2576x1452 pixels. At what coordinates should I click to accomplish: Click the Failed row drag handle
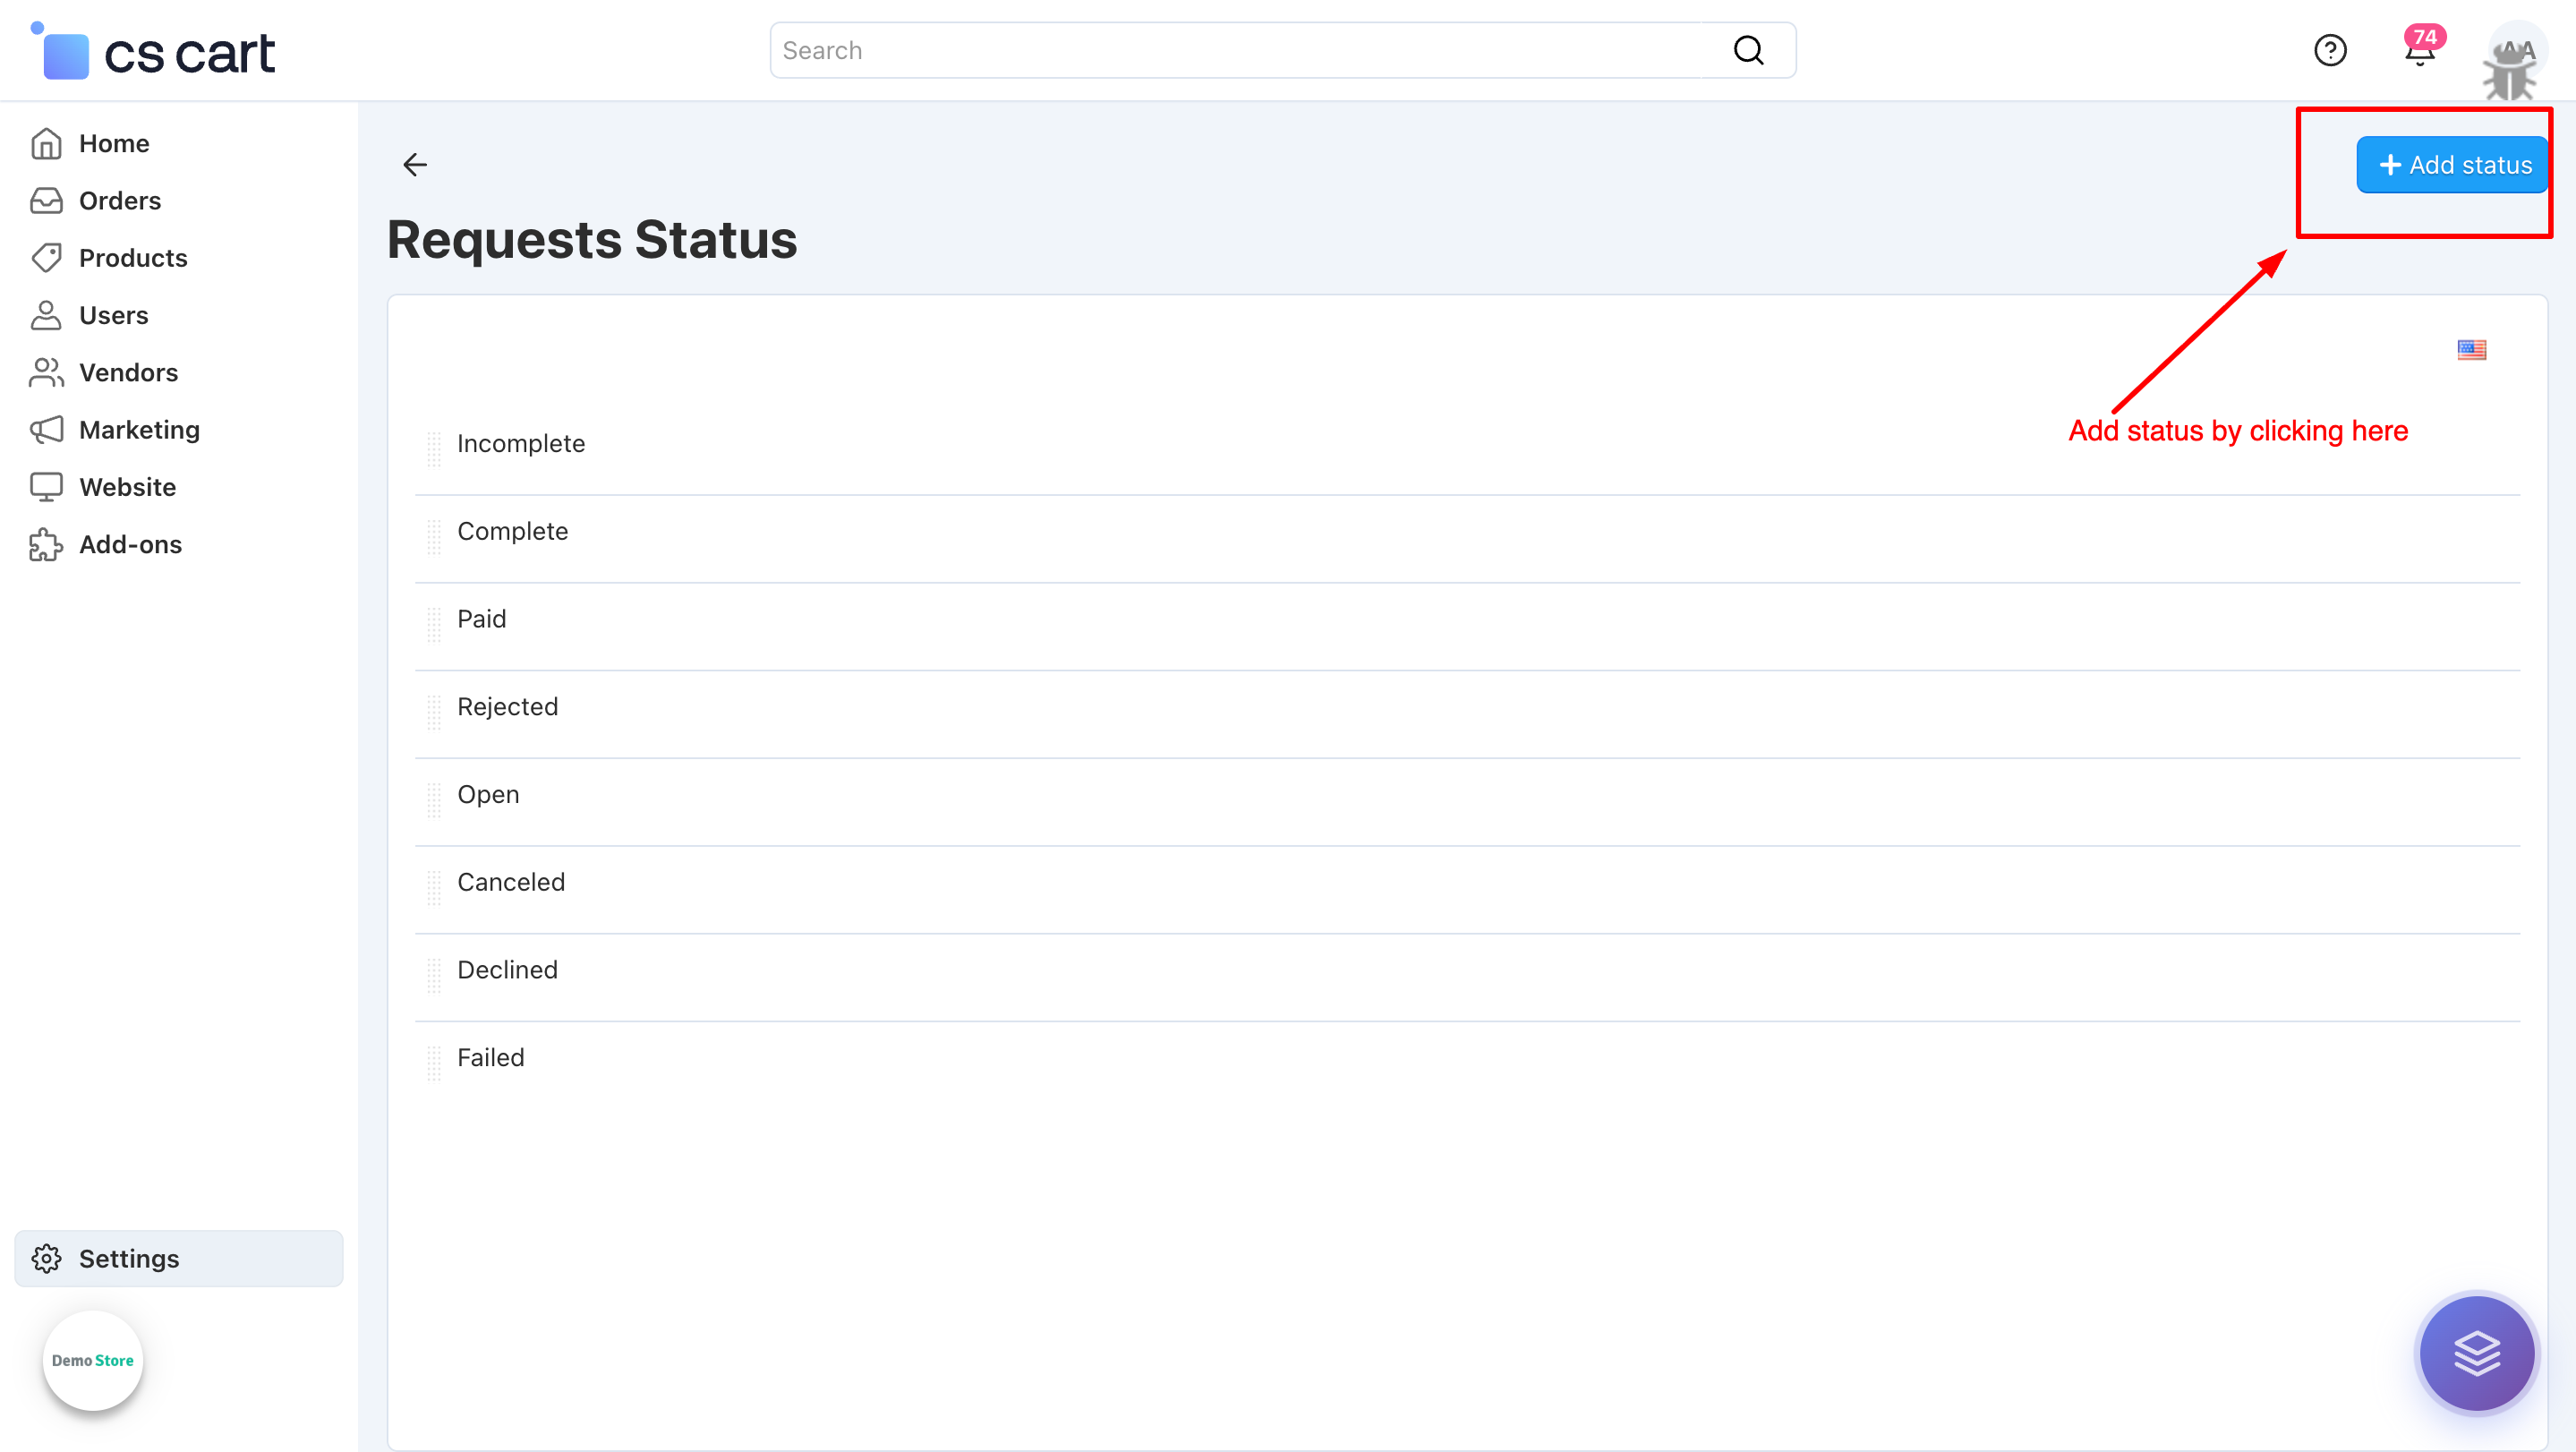coord(434,1063)
